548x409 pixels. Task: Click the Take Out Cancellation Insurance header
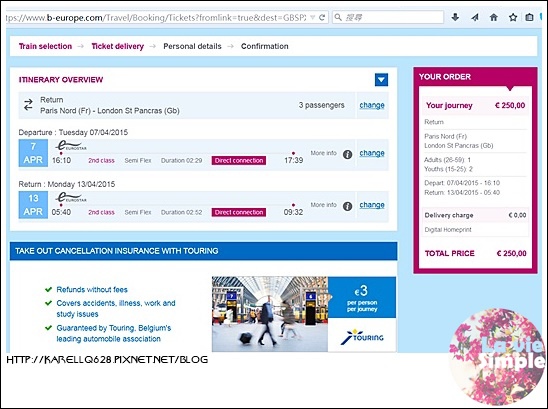203,251
